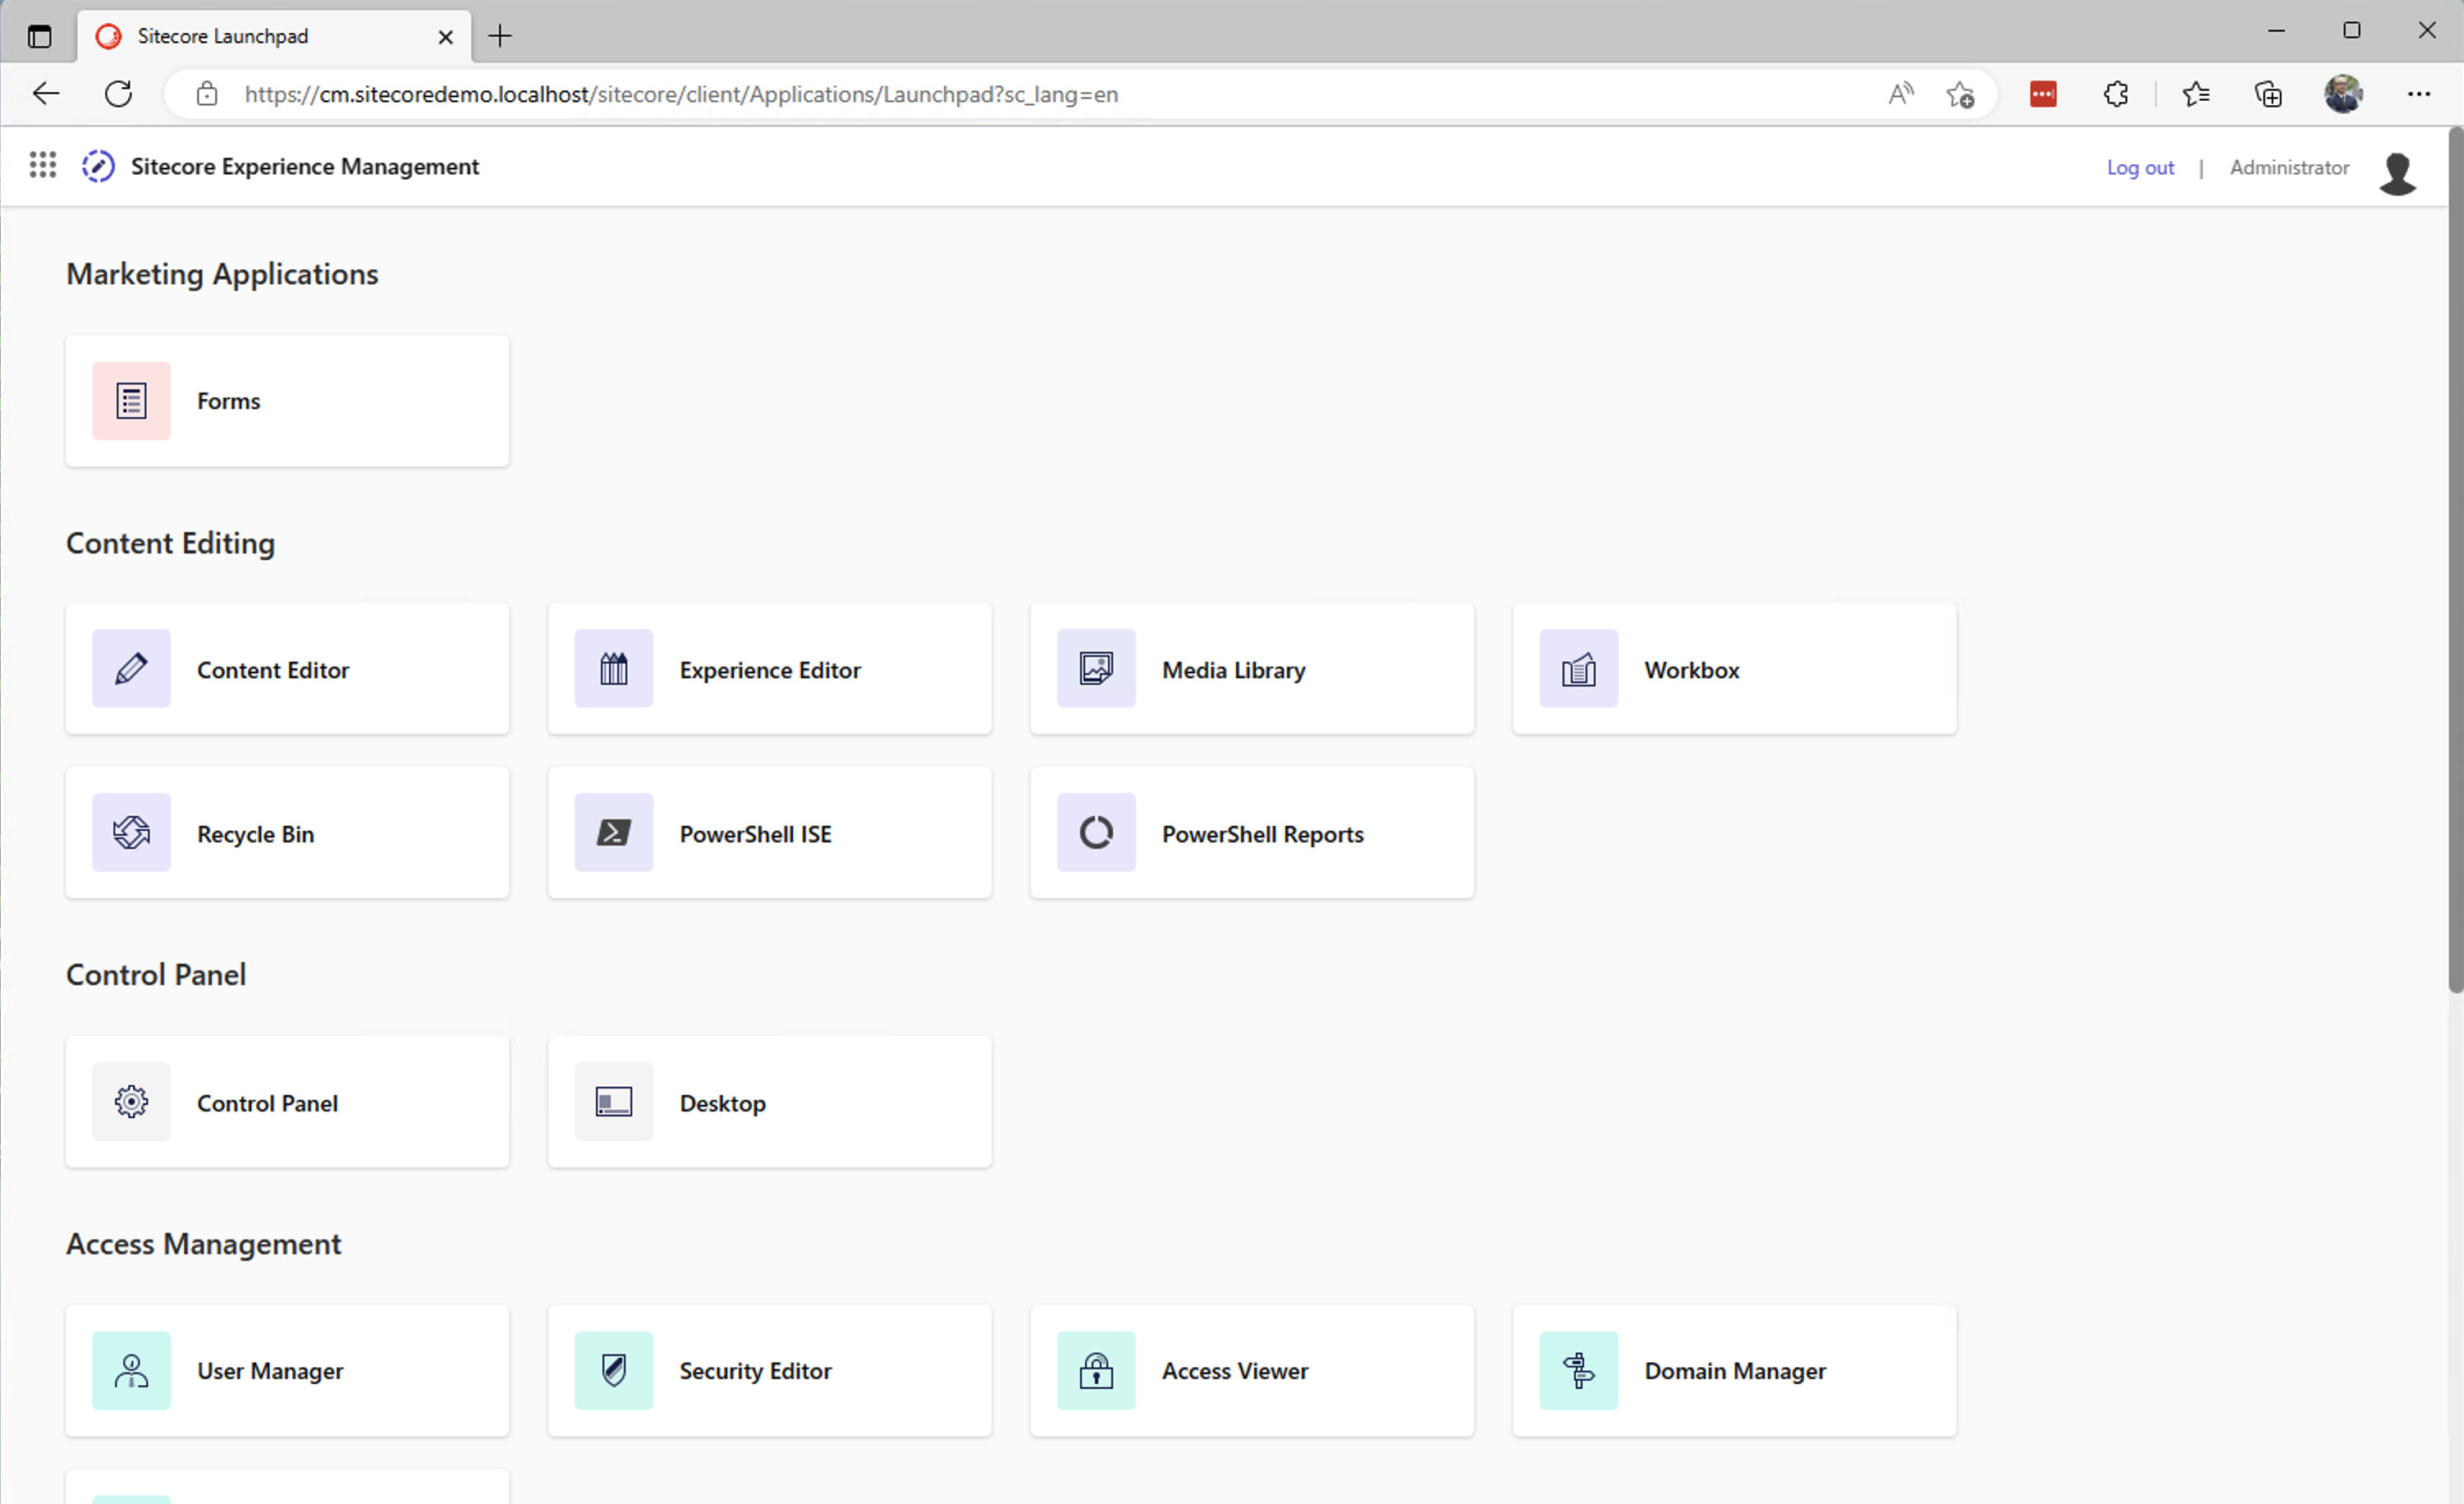
Task: Open the User Manager label
Action: click(x=270, y=1371)
